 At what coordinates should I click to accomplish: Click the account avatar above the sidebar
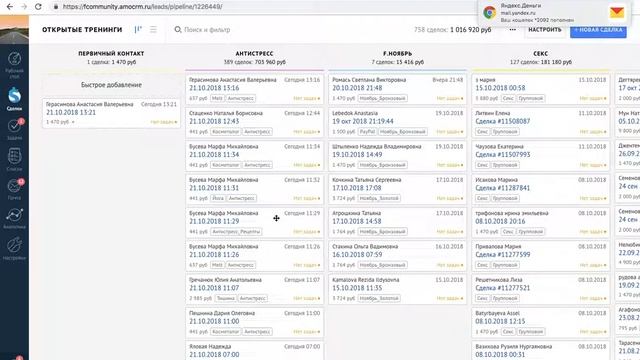(14, 29)
